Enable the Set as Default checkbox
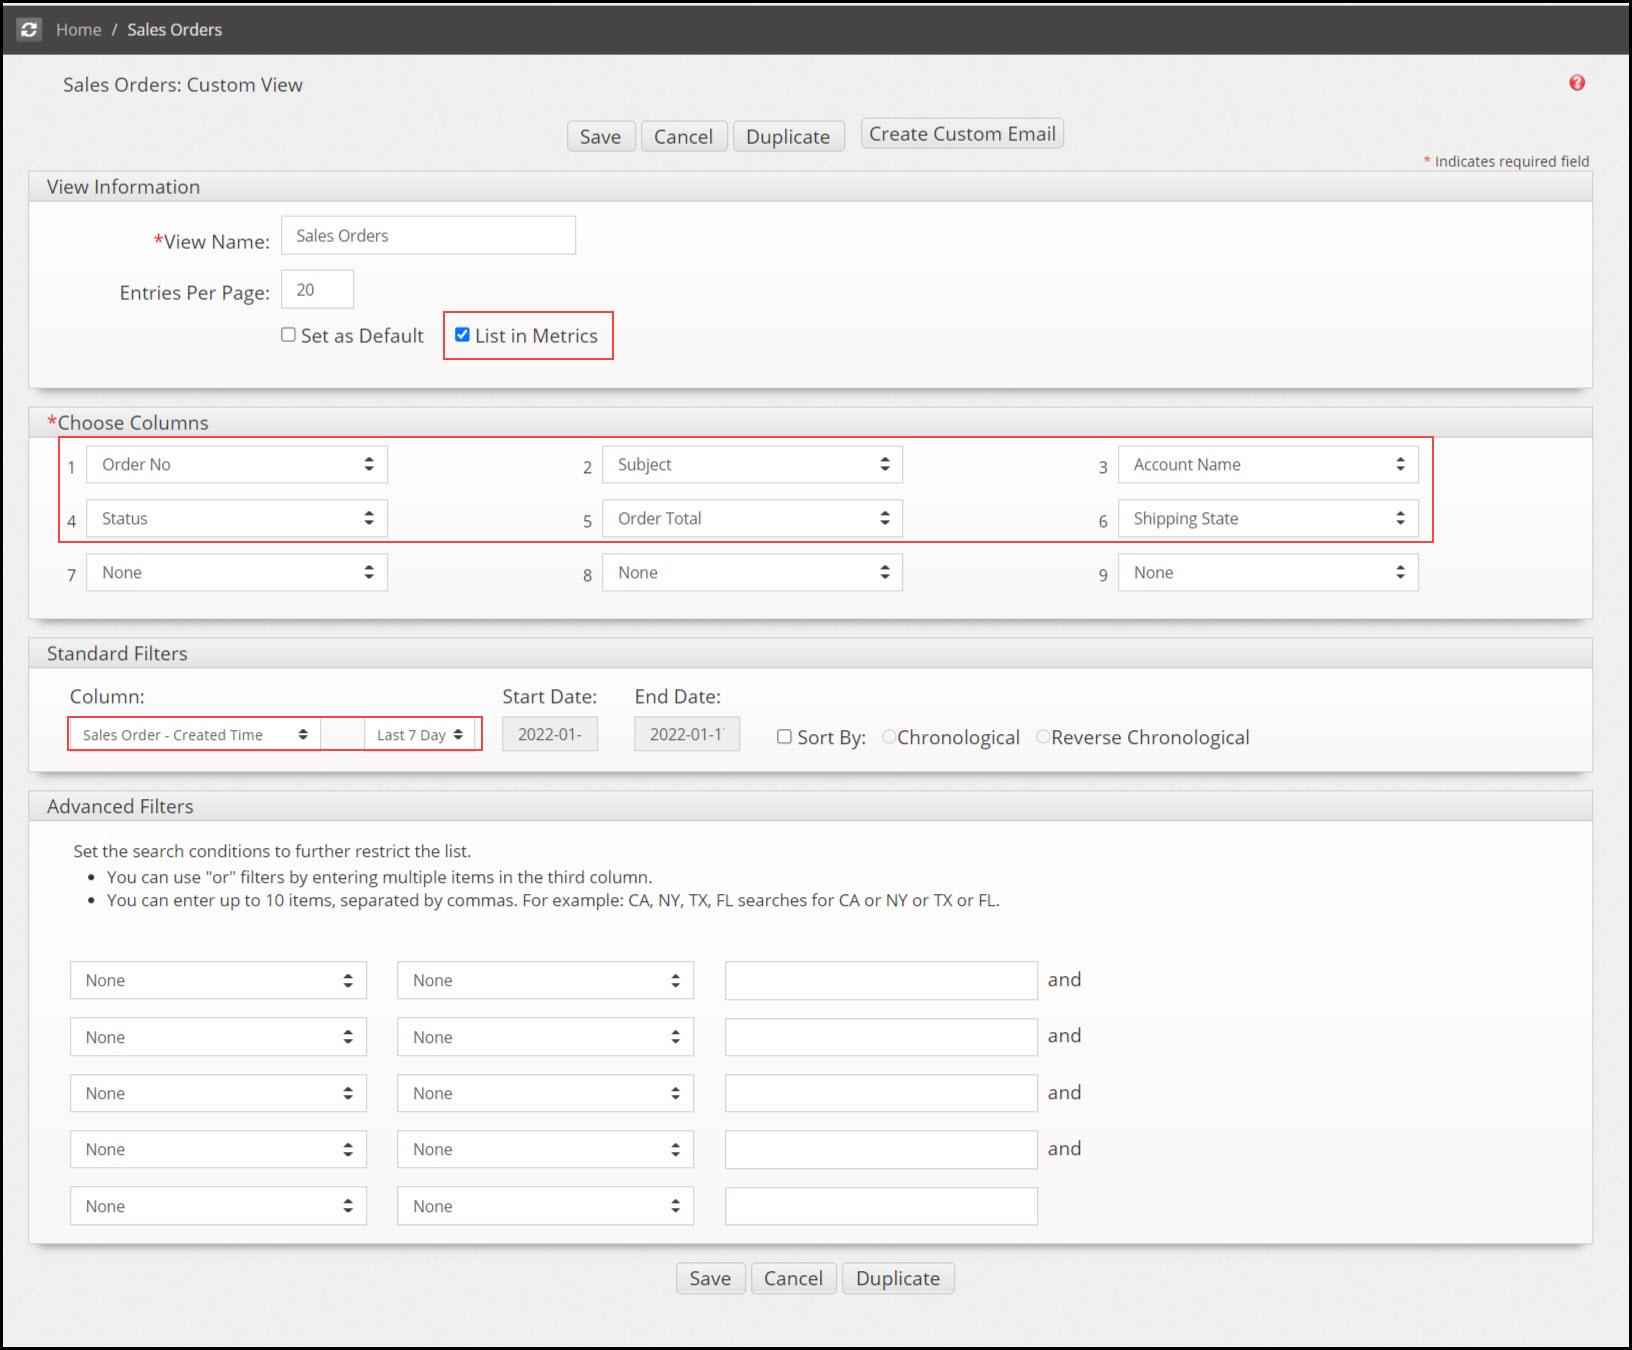Viewport: 1632px width, 1350px height. tap(289, 335)
